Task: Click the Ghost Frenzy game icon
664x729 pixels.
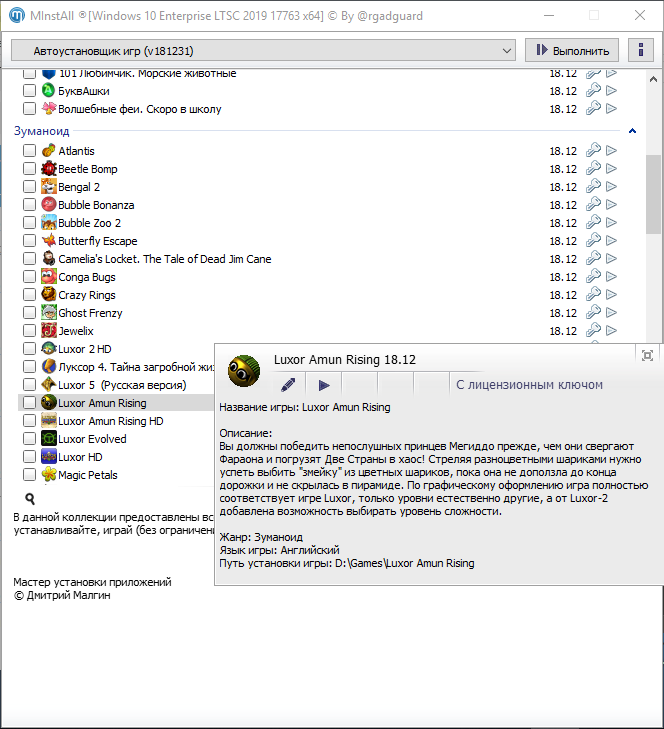Action: (x=49, y=313)
